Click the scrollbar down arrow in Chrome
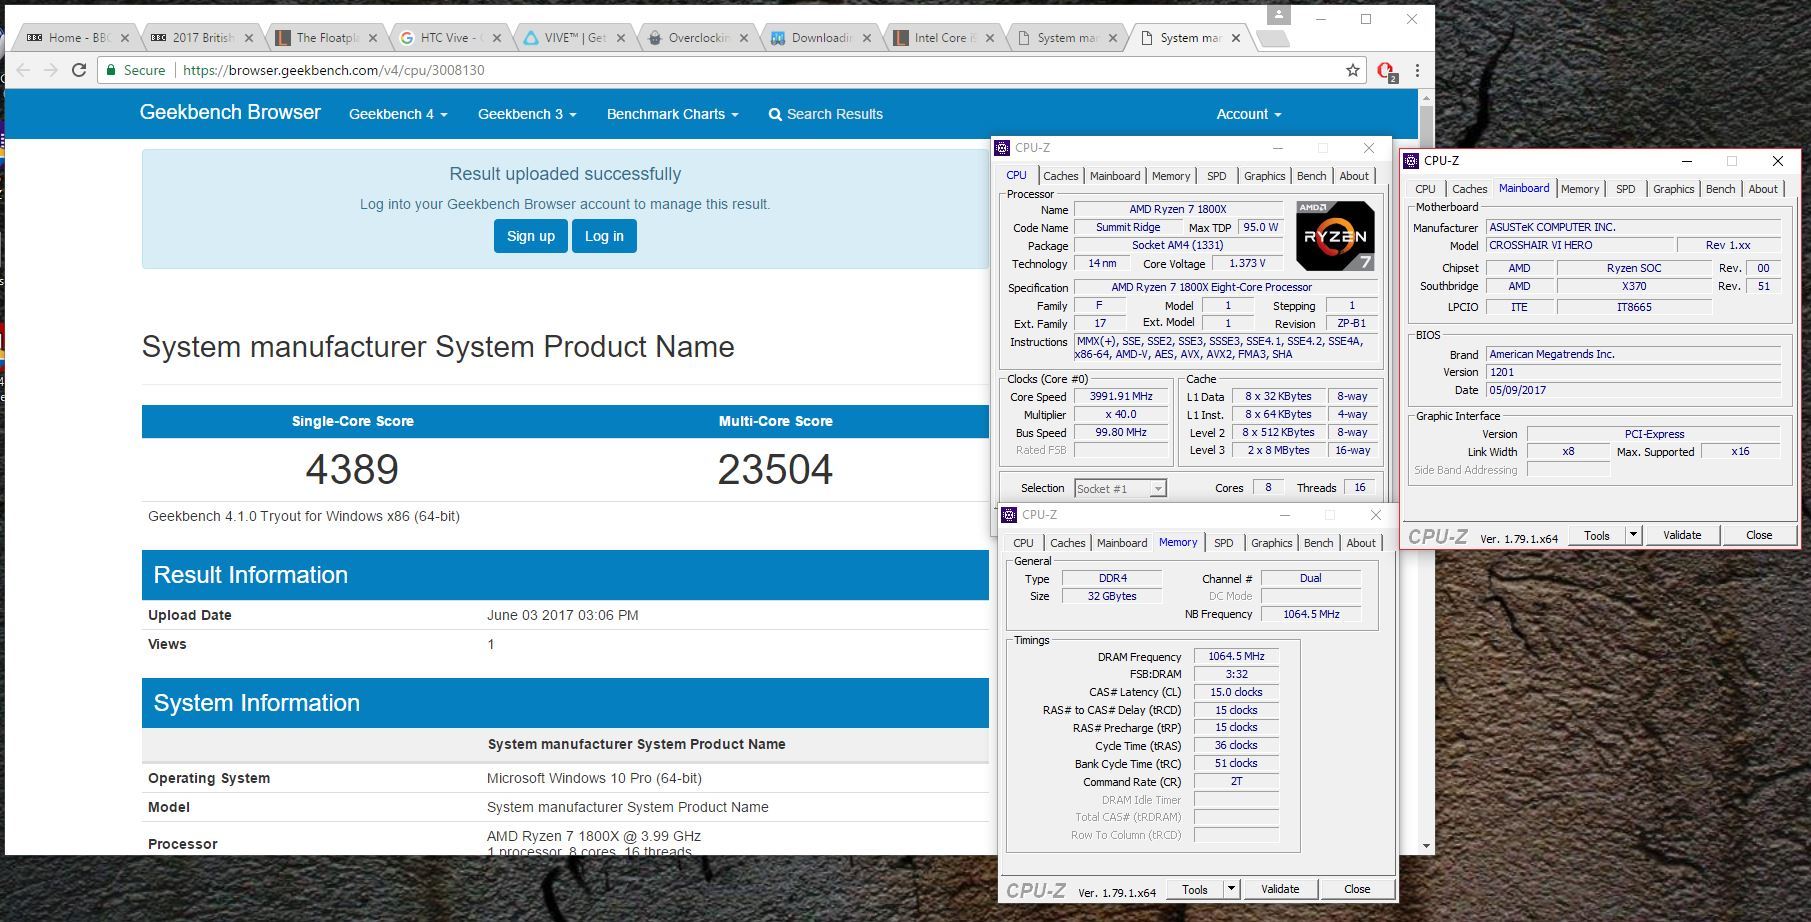 point(1425,846)
